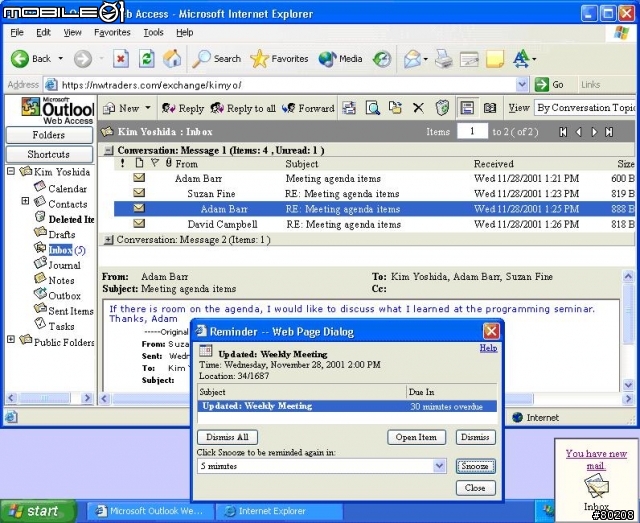Open the Help link in Reminder dialog

488,348
